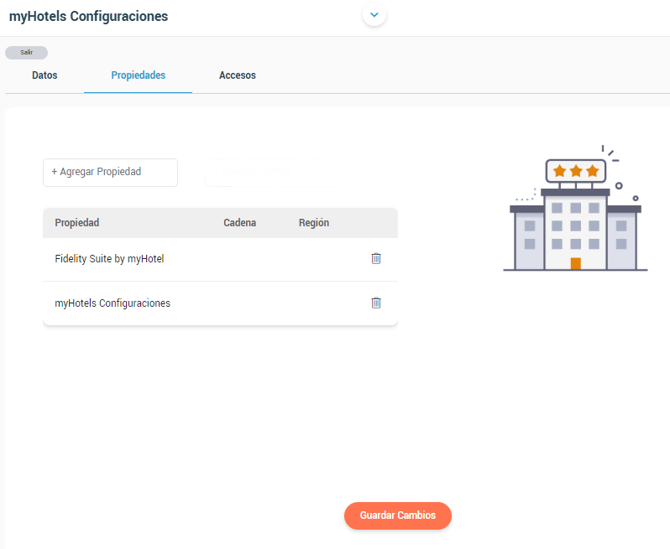Save with Guardar Cambios button
The height and width of the screenshot is (549, 670).
[x=398, y=516]
